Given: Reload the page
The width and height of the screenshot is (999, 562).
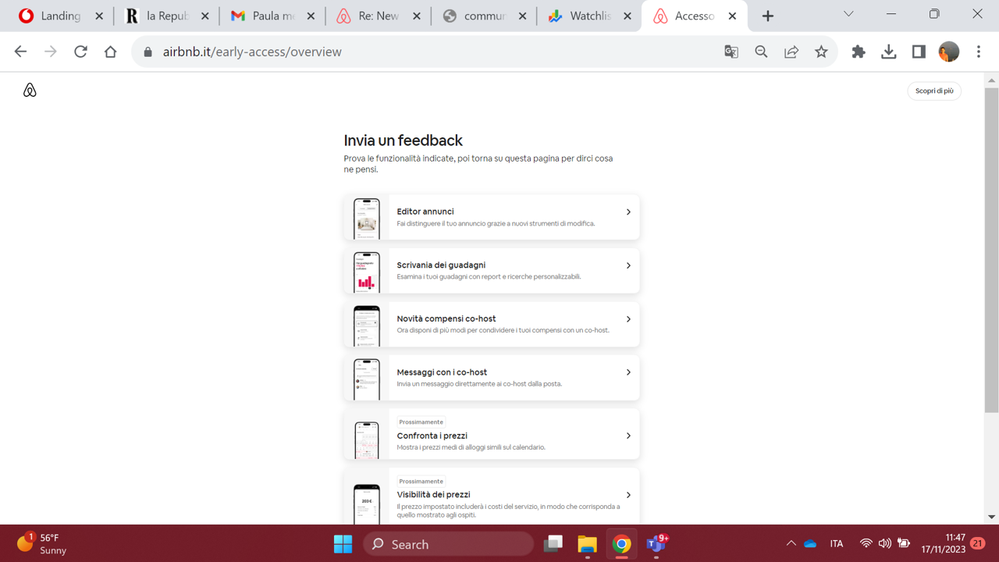Looking at the screenshot, I should click(81, 52).
